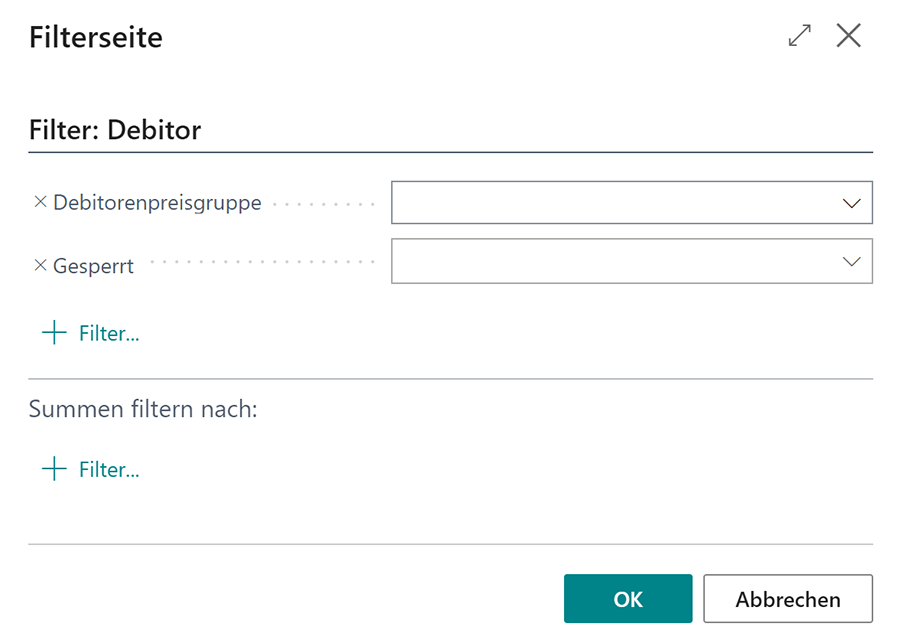Click the diagonal arrows expand icon top right
The image size is (900, 643).
pos(799,35)
